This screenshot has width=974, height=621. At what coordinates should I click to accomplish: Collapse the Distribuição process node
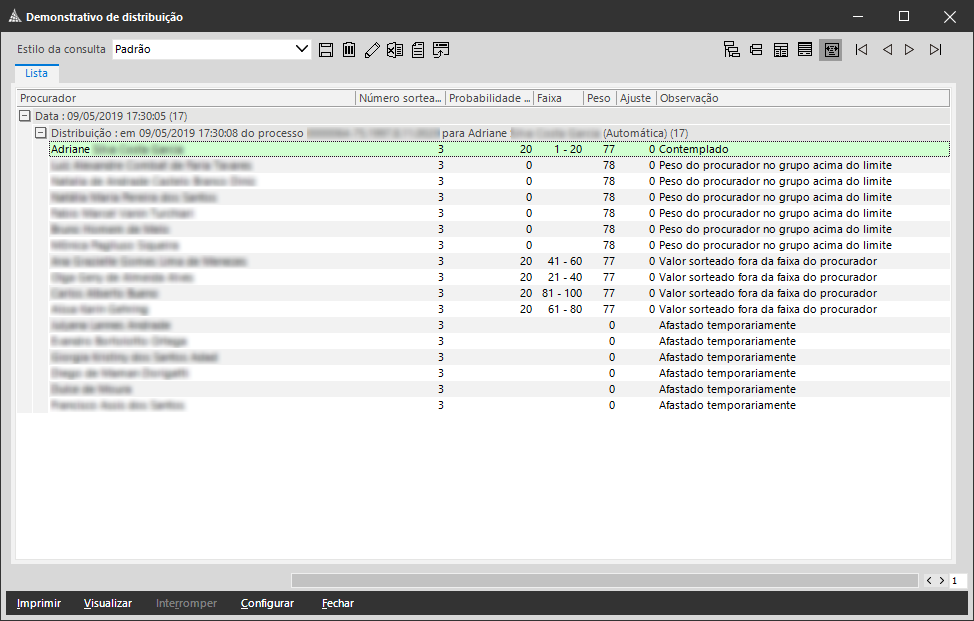coord(41,133)
